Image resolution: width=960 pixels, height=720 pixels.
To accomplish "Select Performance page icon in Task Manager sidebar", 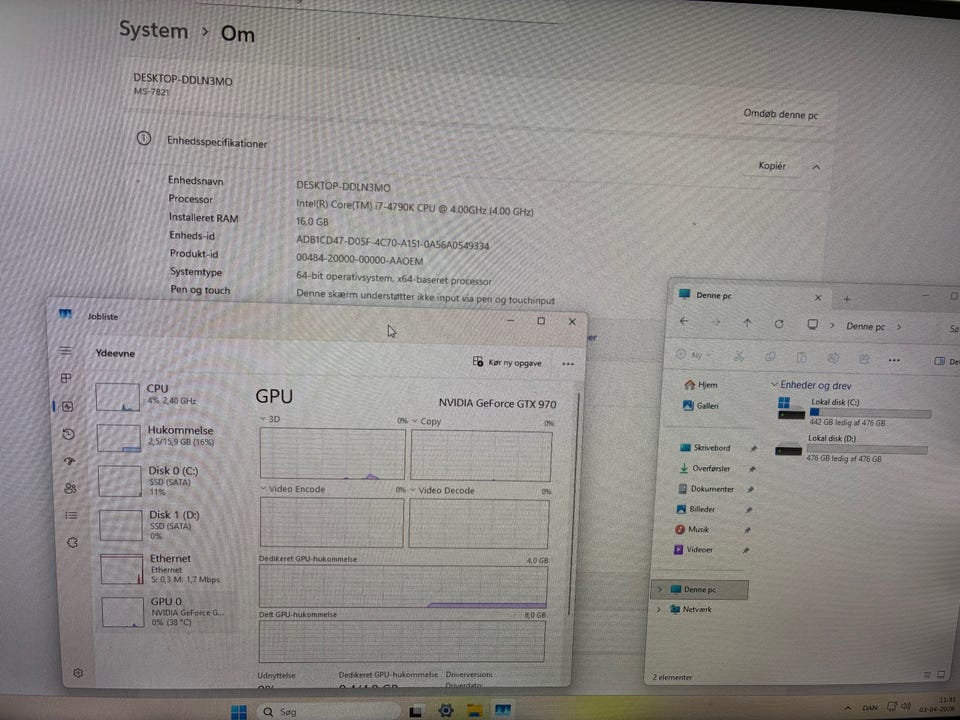I will pyautogui.click(x=67, y=406).
